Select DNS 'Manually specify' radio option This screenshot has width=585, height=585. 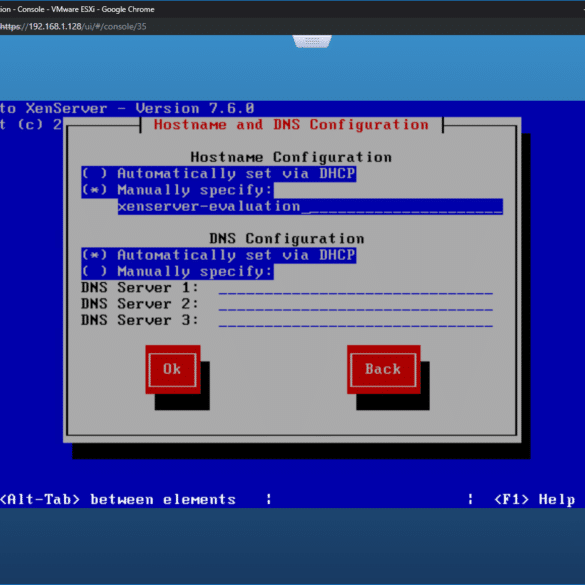pos(177,272)
